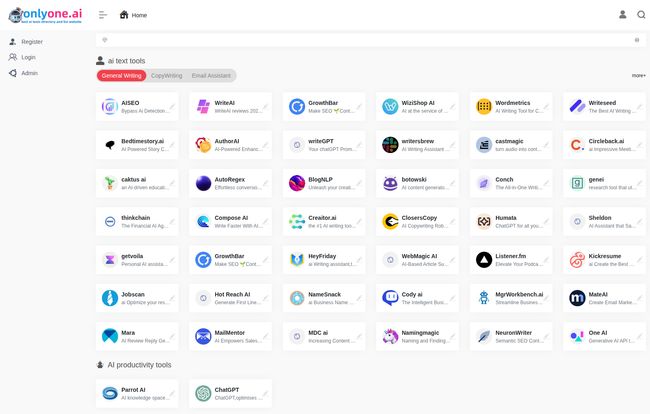Select the General Writing tab
This screenshot has height=414, width=650.
121,76
